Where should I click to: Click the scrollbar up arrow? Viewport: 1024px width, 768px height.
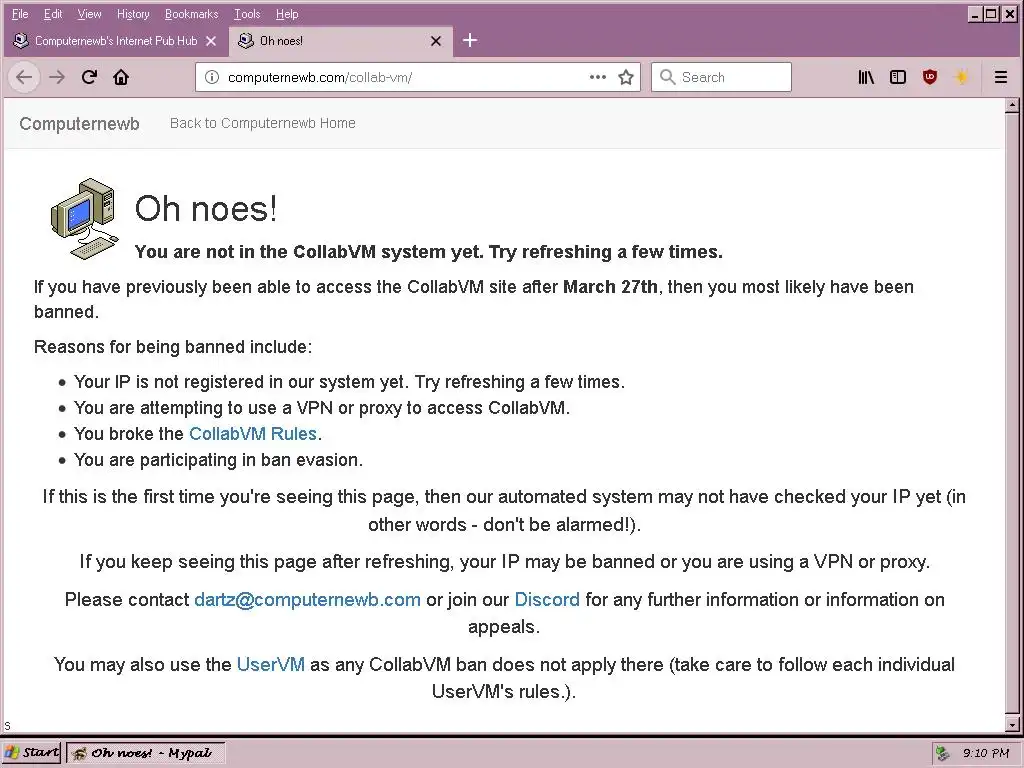tap(1012, 105)
